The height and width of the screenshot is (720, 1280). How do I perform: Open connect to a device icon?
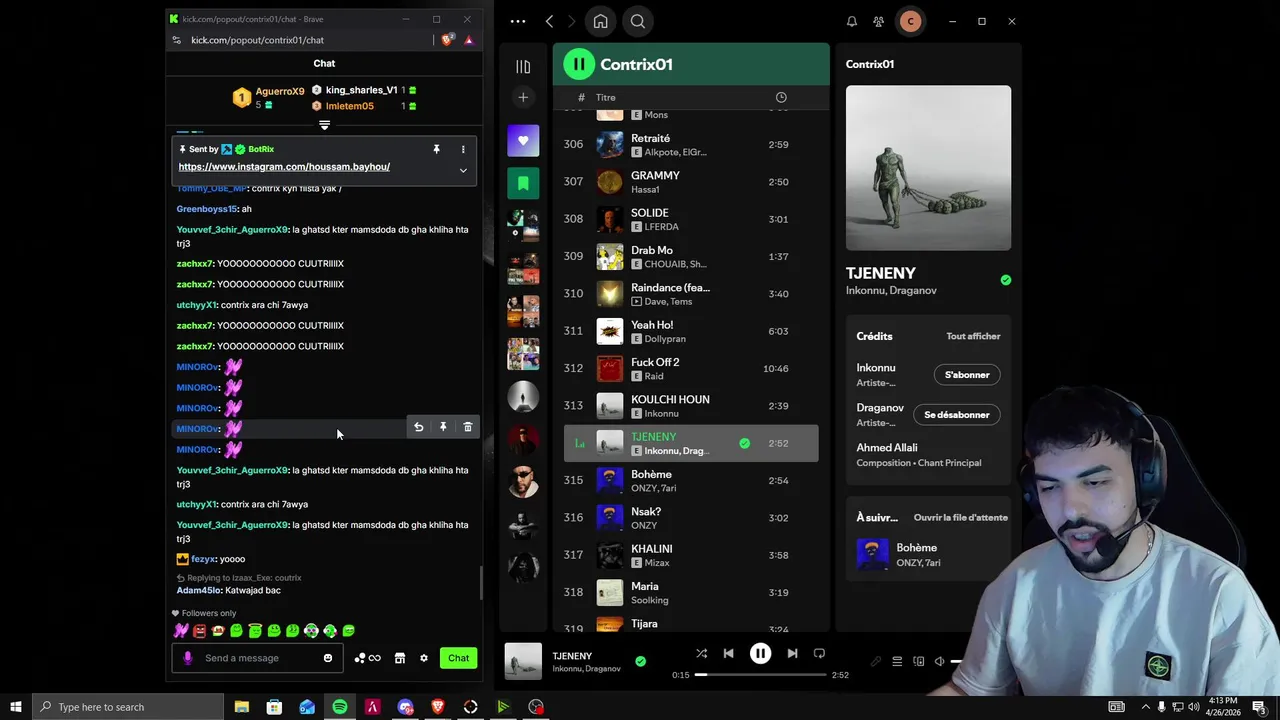918,661
